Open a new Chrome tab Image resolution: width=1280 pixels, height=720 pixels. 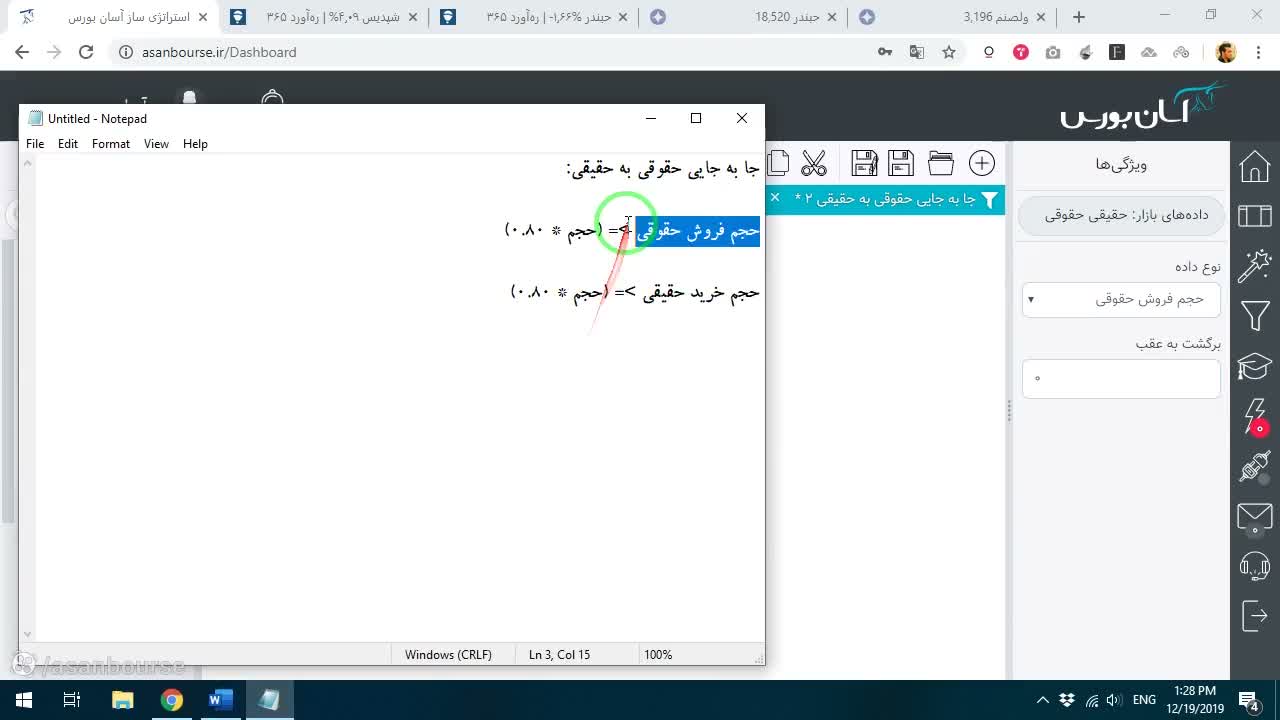pos(1079,17)
